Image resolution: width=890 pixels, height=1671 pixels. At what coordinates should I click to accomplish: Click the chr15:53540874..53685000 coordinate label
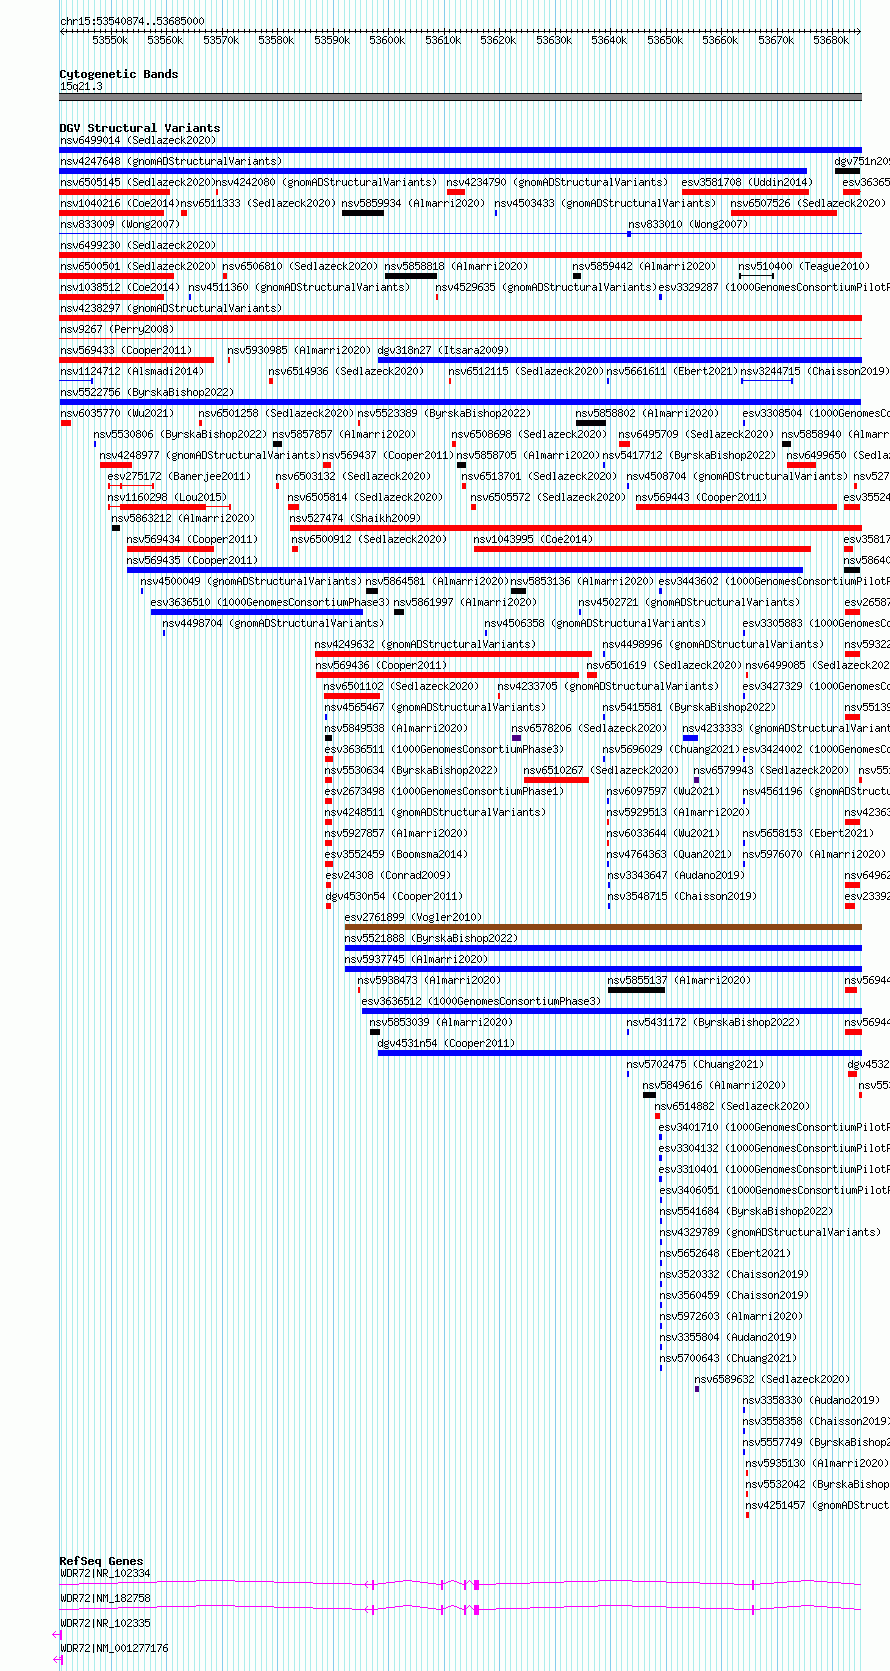(x=132, y=21)
